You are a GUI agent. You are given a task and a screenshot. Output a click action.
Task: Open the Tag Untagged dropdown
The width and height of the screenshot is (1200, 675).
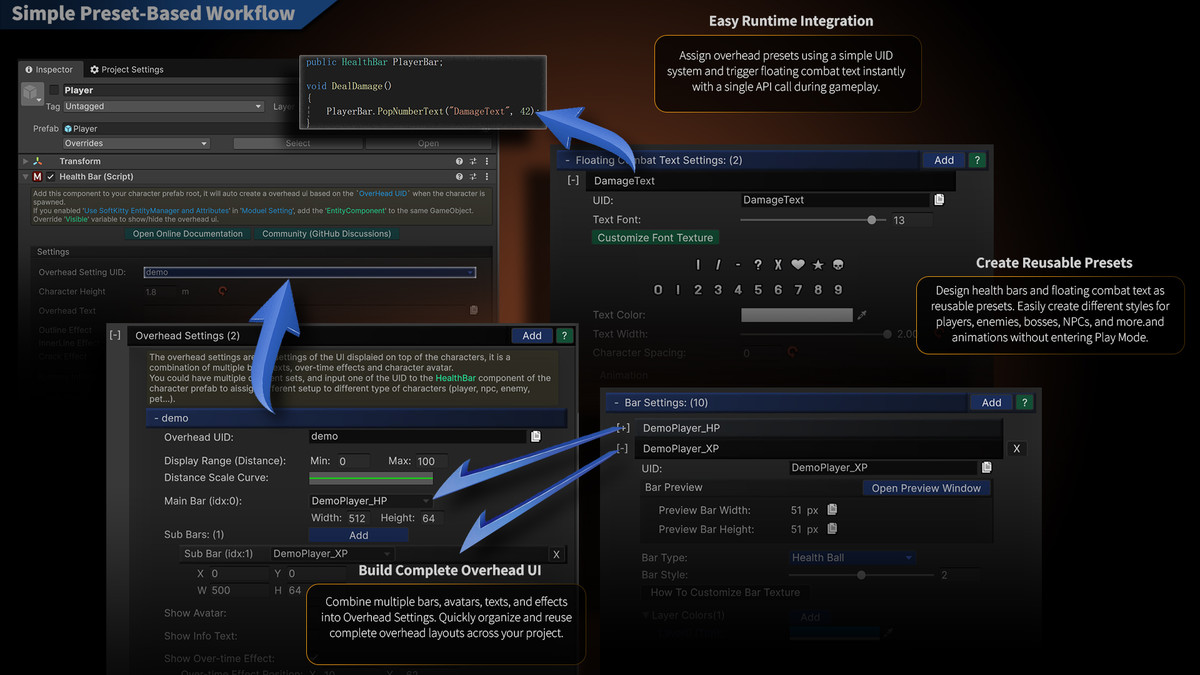[164, 106]
